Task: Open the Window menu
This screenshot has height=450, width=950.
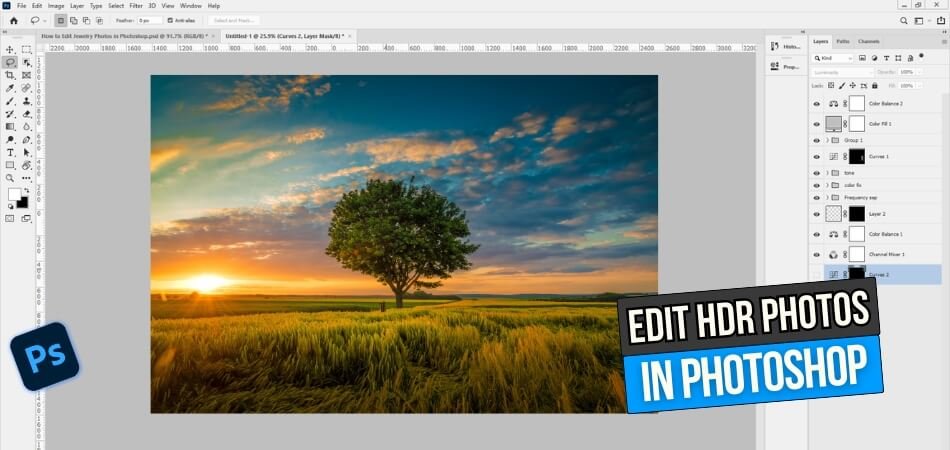Action: [191, 5]
